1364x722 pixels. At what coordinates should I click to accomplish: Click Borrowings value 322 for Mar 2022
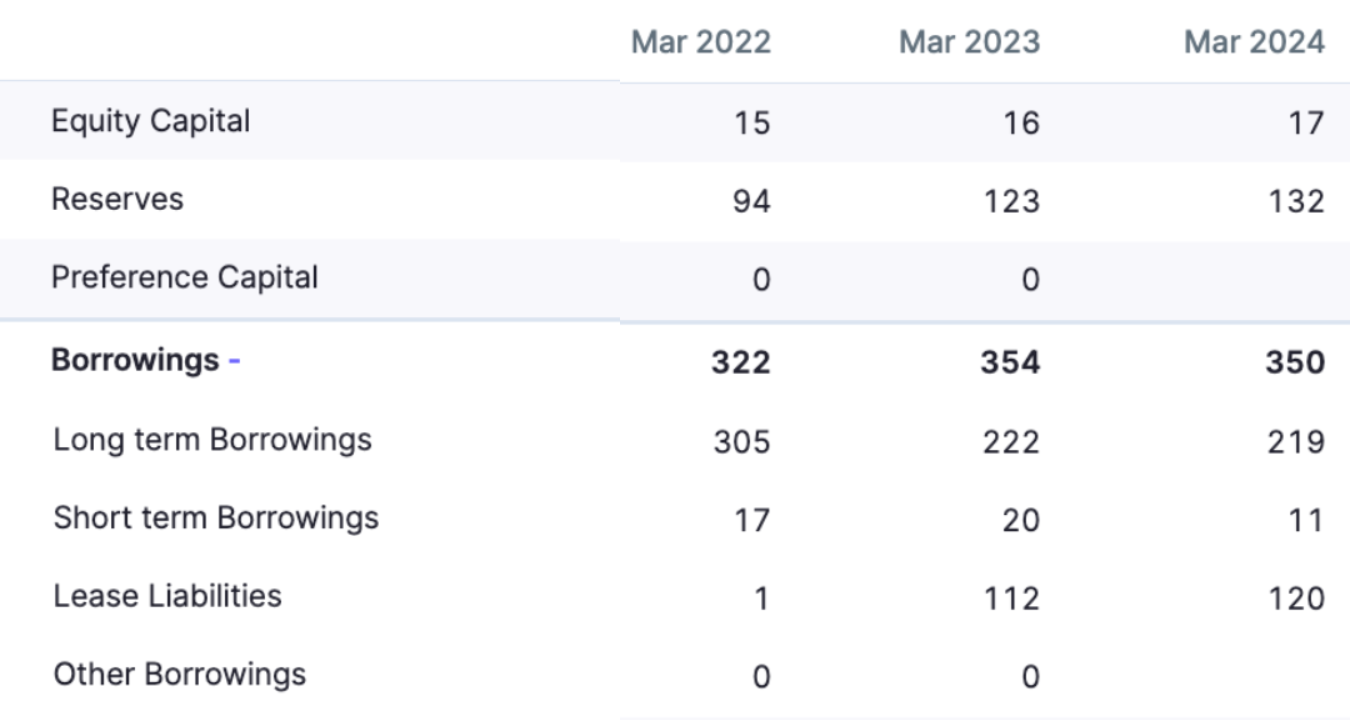click(x=741, y=361)
